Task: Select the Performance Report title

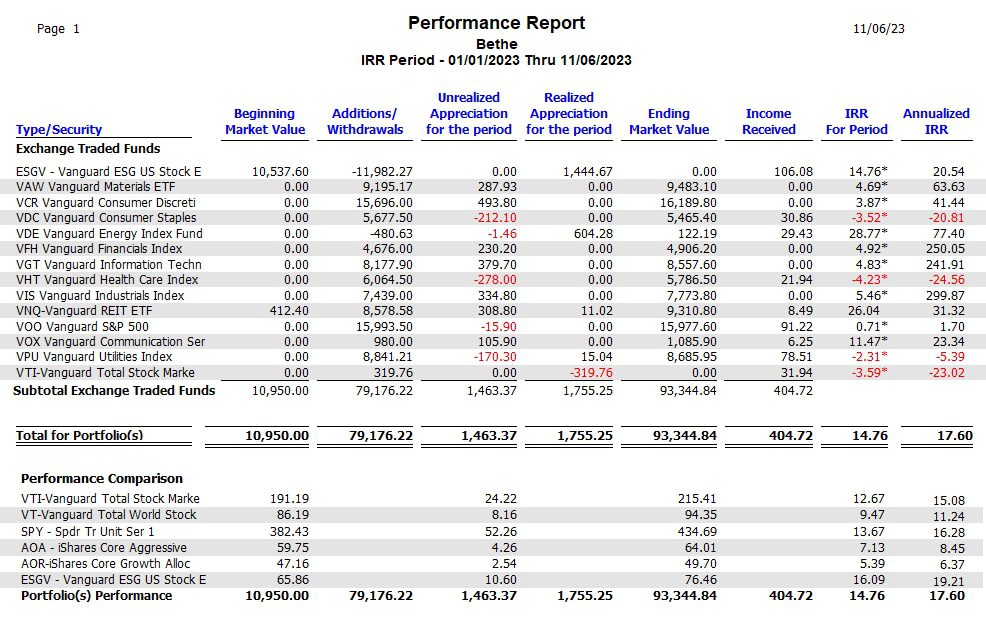Action: click(496, 23)
